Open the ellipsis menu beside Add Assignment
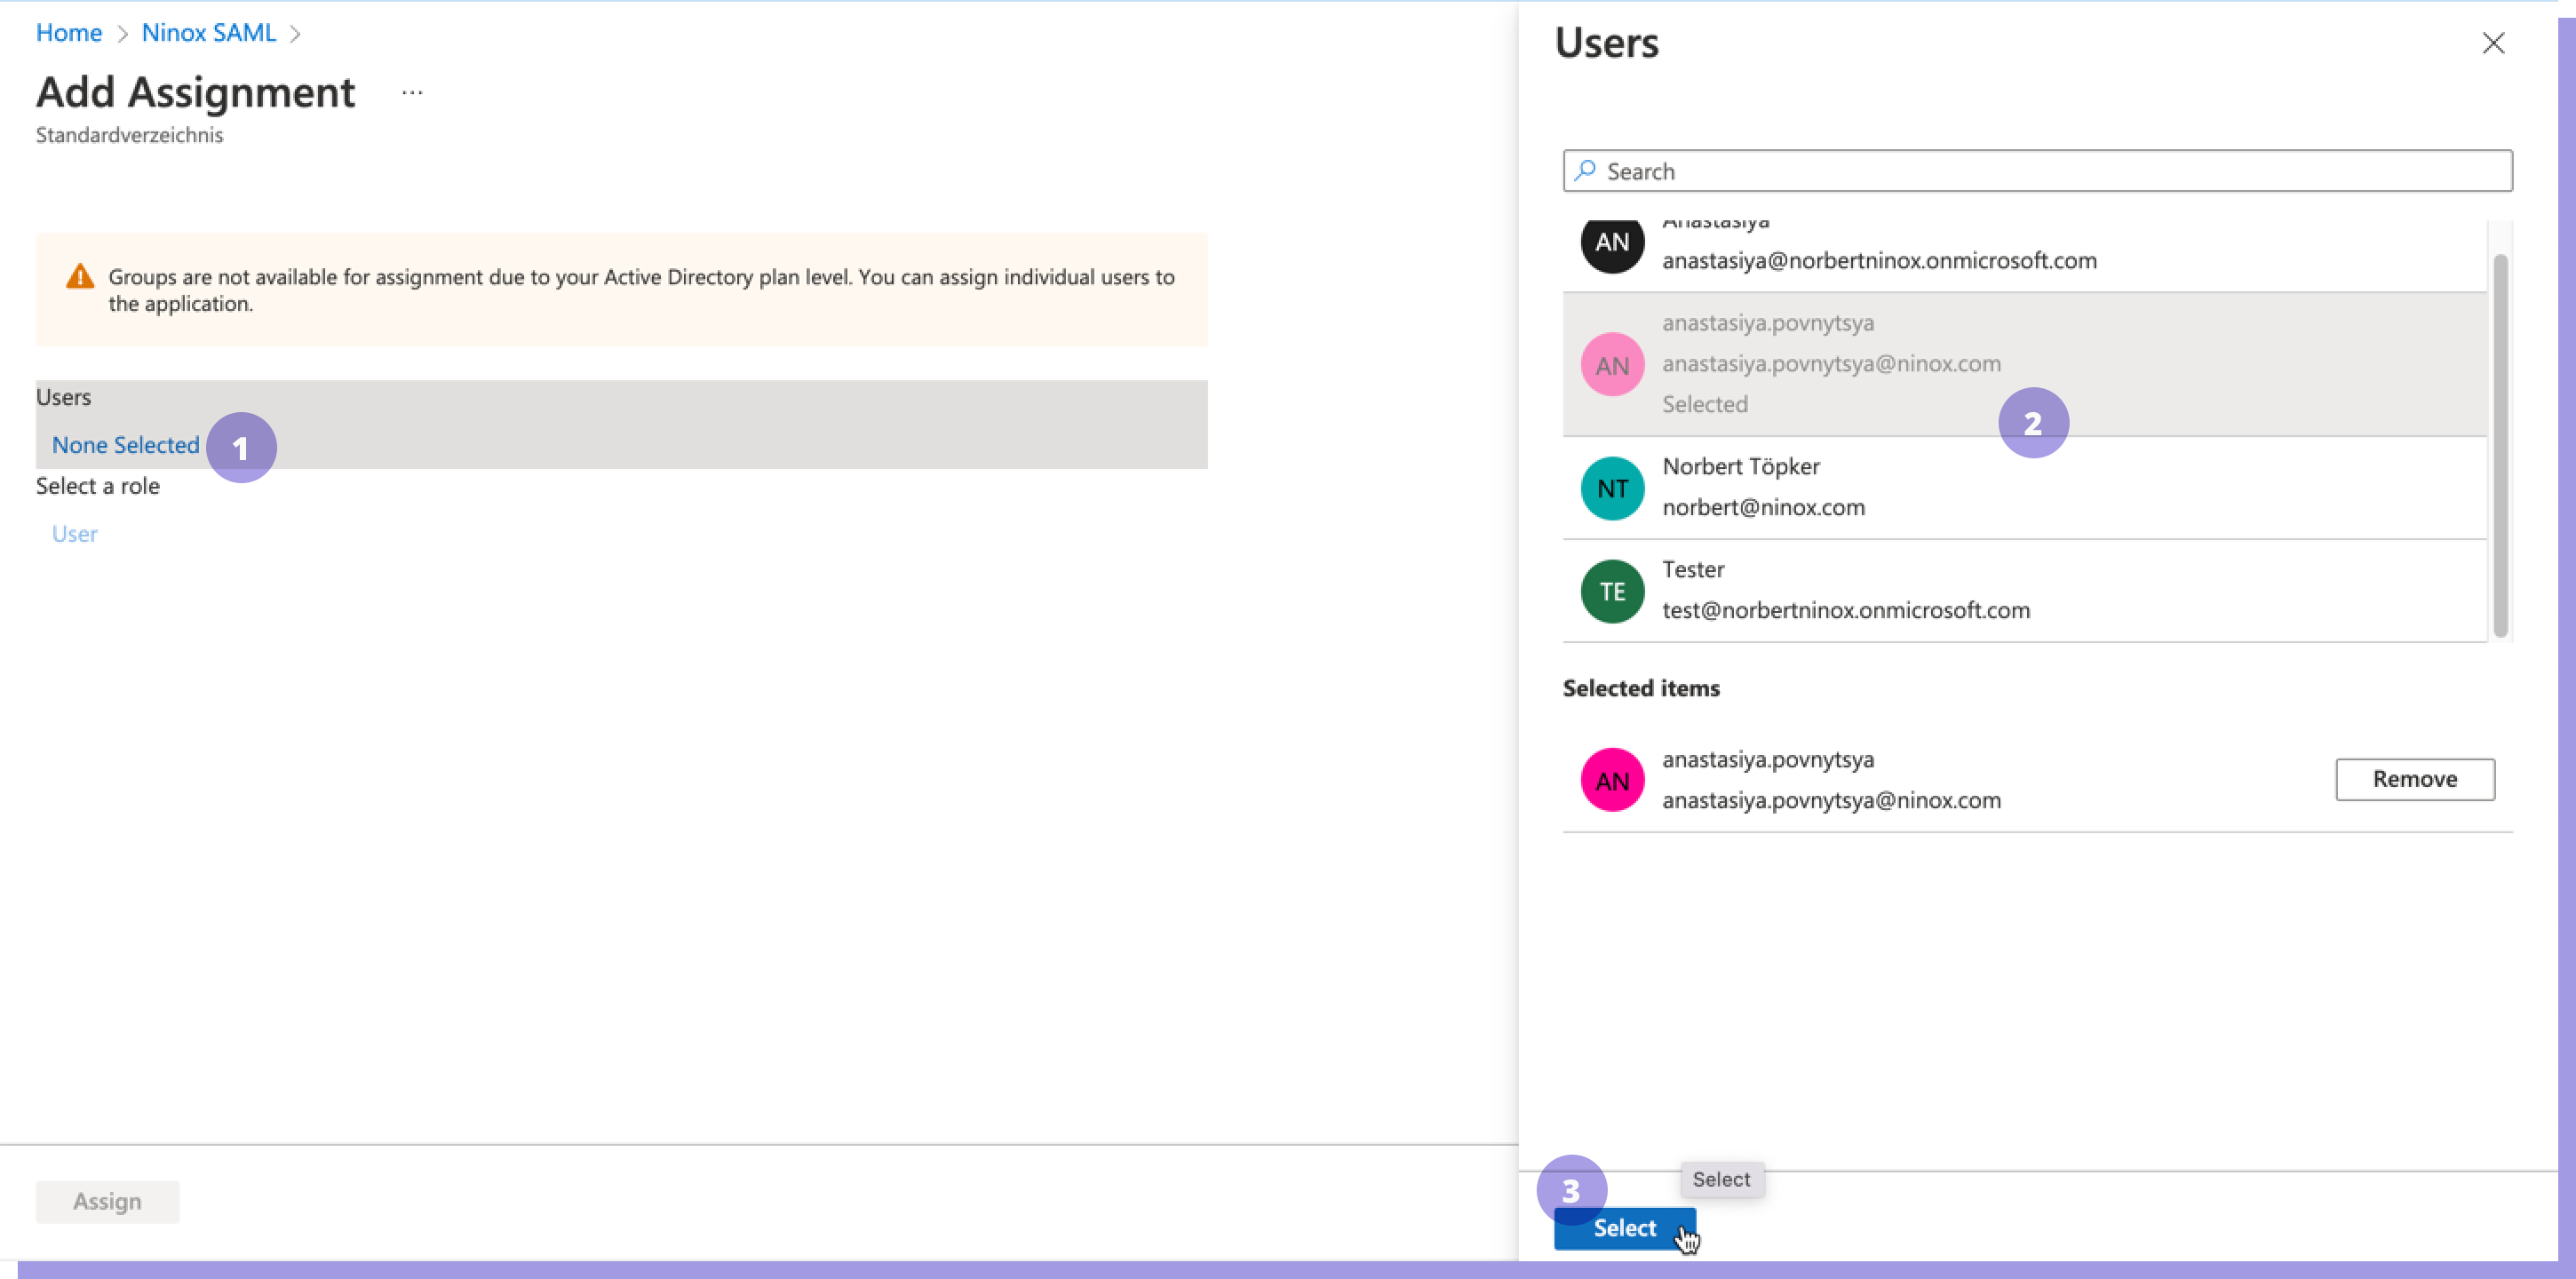 pos(412,93)
